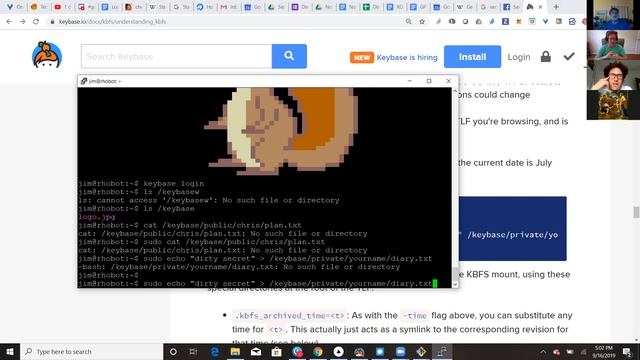640x360 pixels.
Task: Open Microsoft Edge from the taskbar
Action: 214,351
